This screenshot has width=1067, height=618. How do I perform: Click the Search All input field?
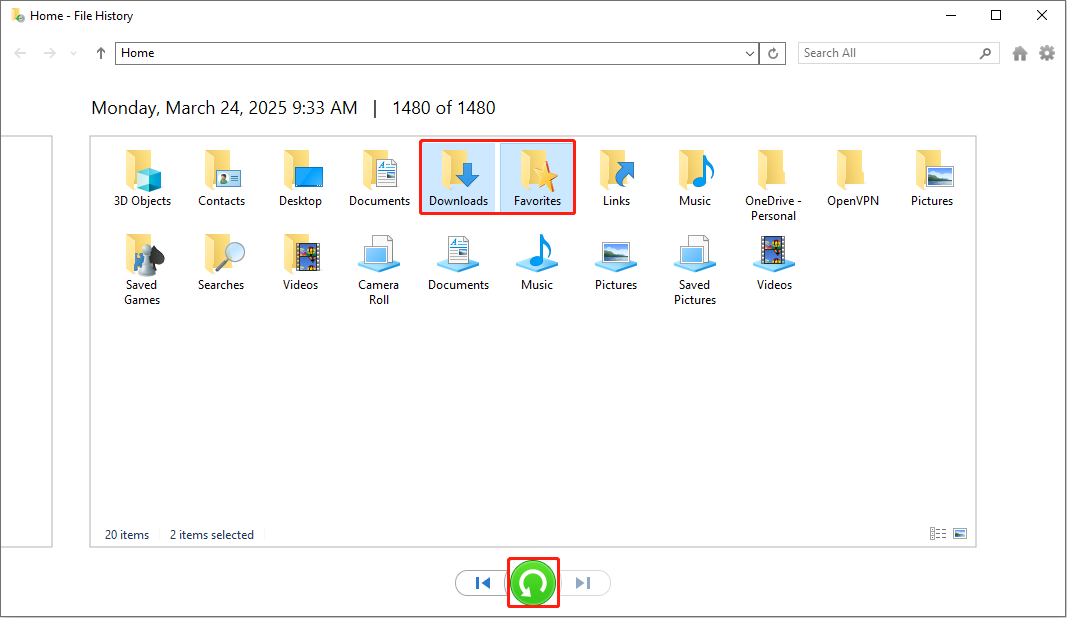coord(888,53)
